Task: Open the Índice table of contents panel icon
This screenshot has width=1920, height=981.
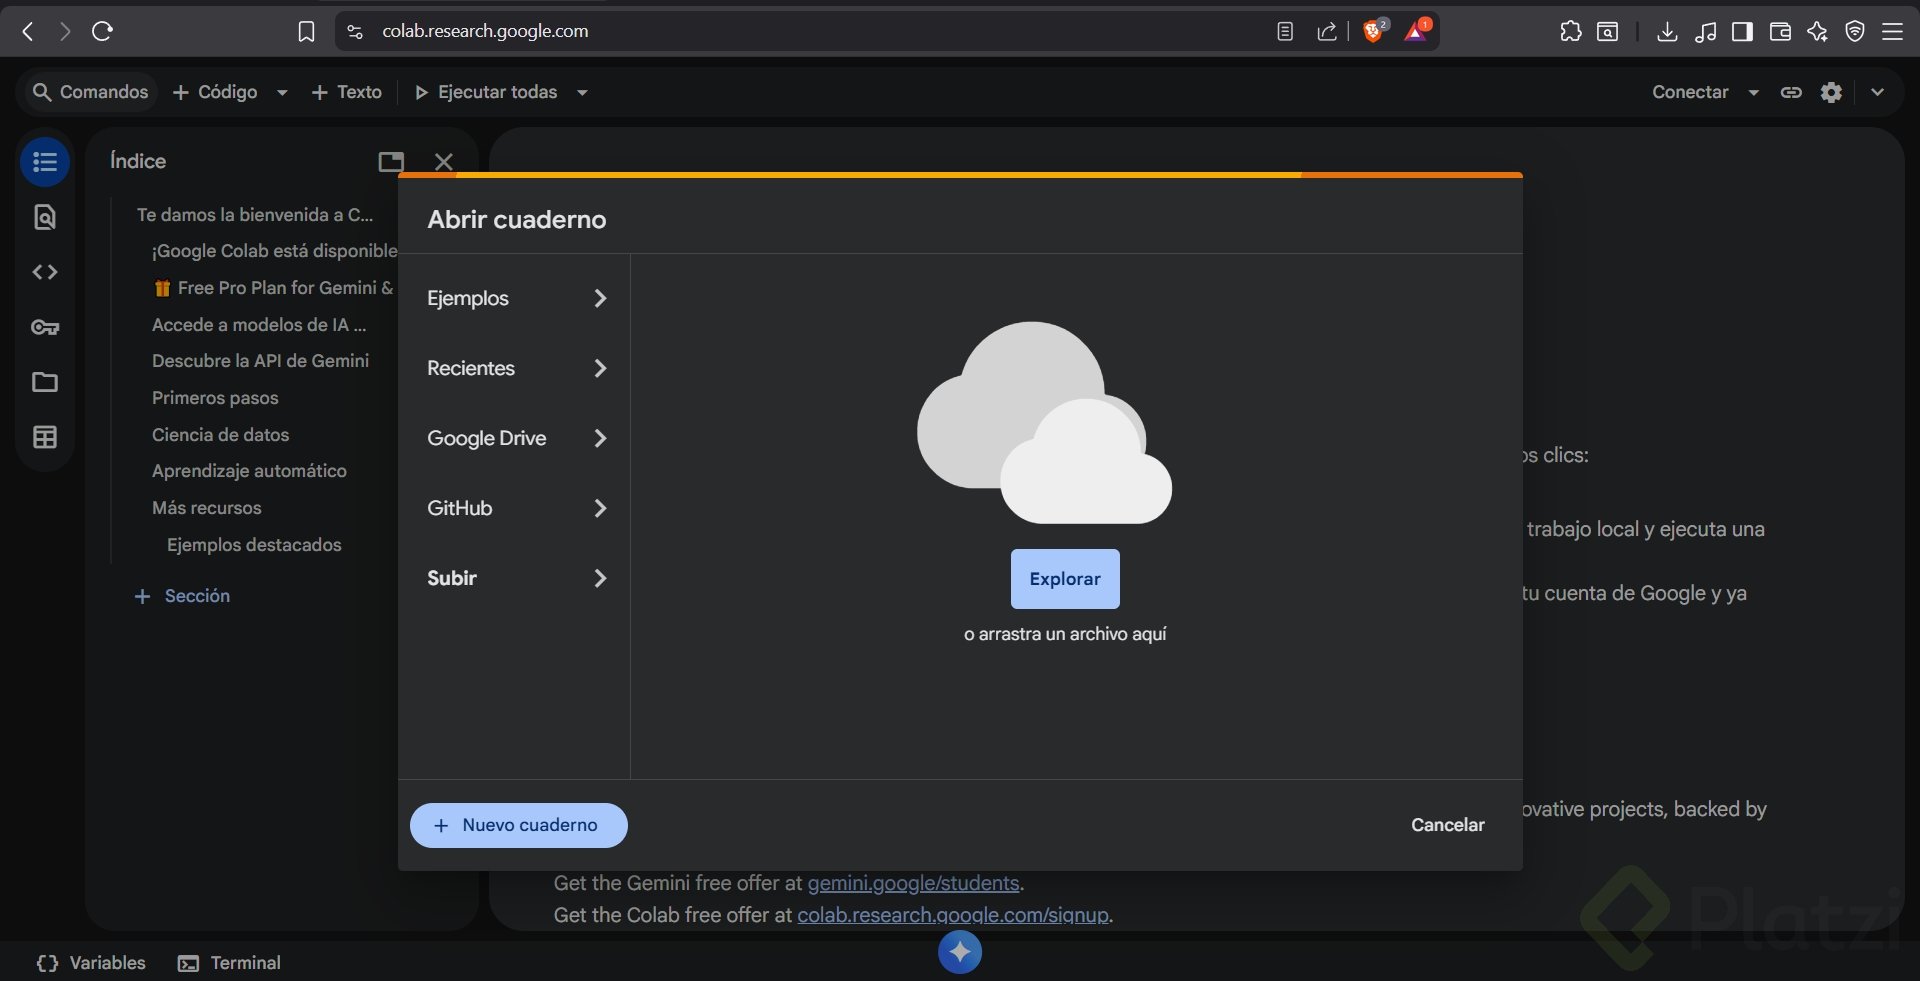Action: [x=45, y=161]
